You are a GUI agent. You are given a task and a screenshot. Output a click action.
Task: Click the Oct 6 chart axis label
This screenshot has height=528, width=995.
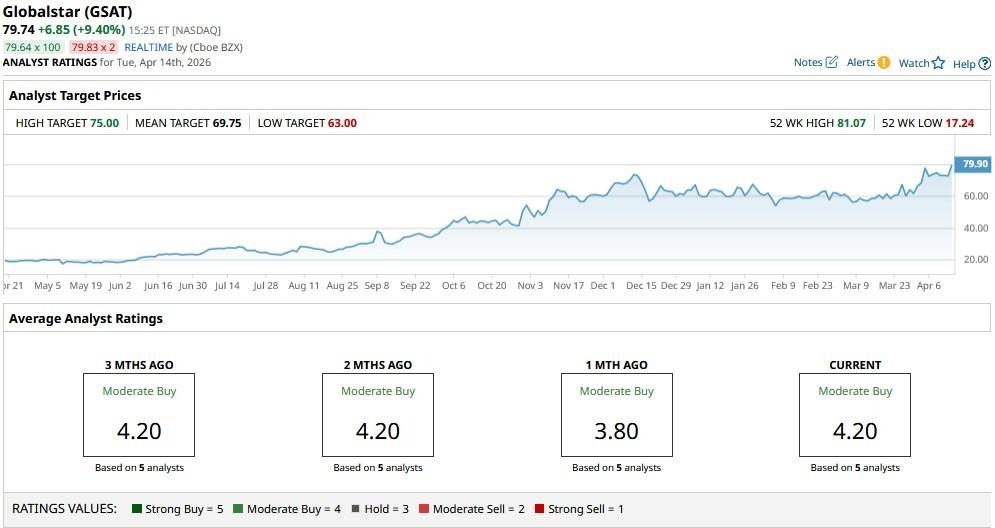(453, 286)
